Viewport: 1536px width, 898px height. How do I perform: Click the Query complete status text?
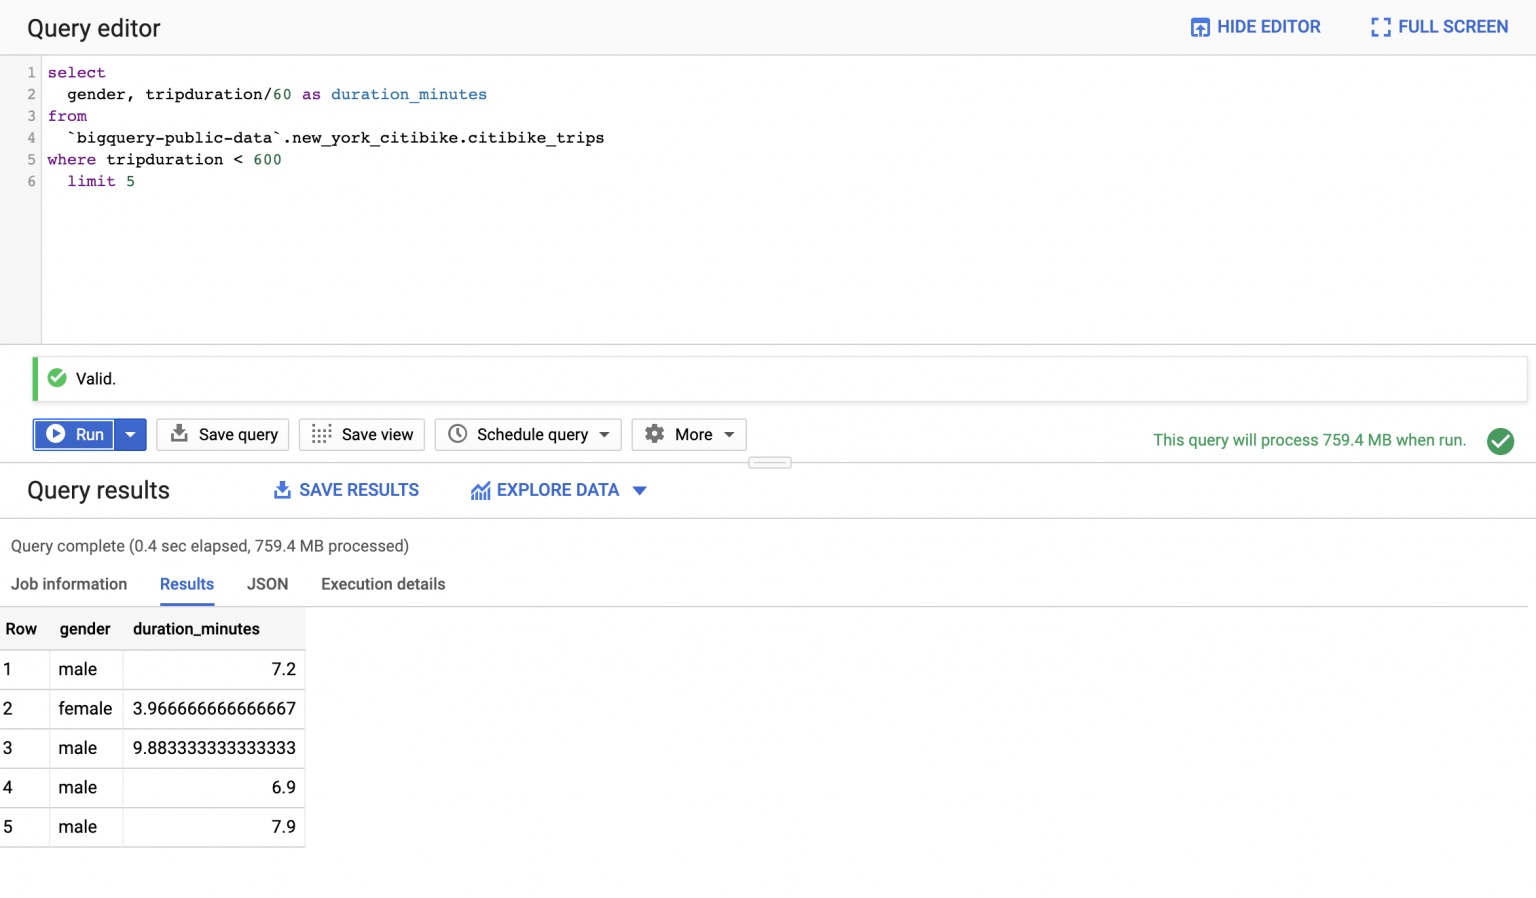pyautogui.click(x=210, y=546)
